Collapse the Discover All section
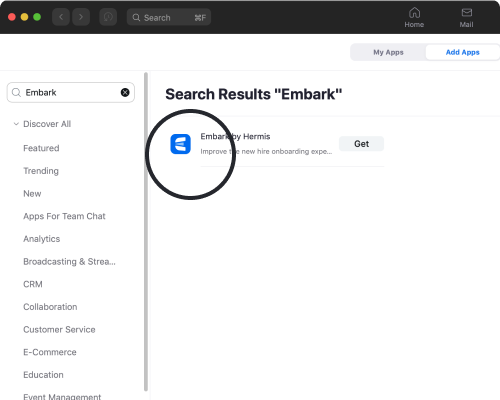Image resolution: width=500 pixels, height=400 pixels. pyautogui.click(x=16, y=124)
